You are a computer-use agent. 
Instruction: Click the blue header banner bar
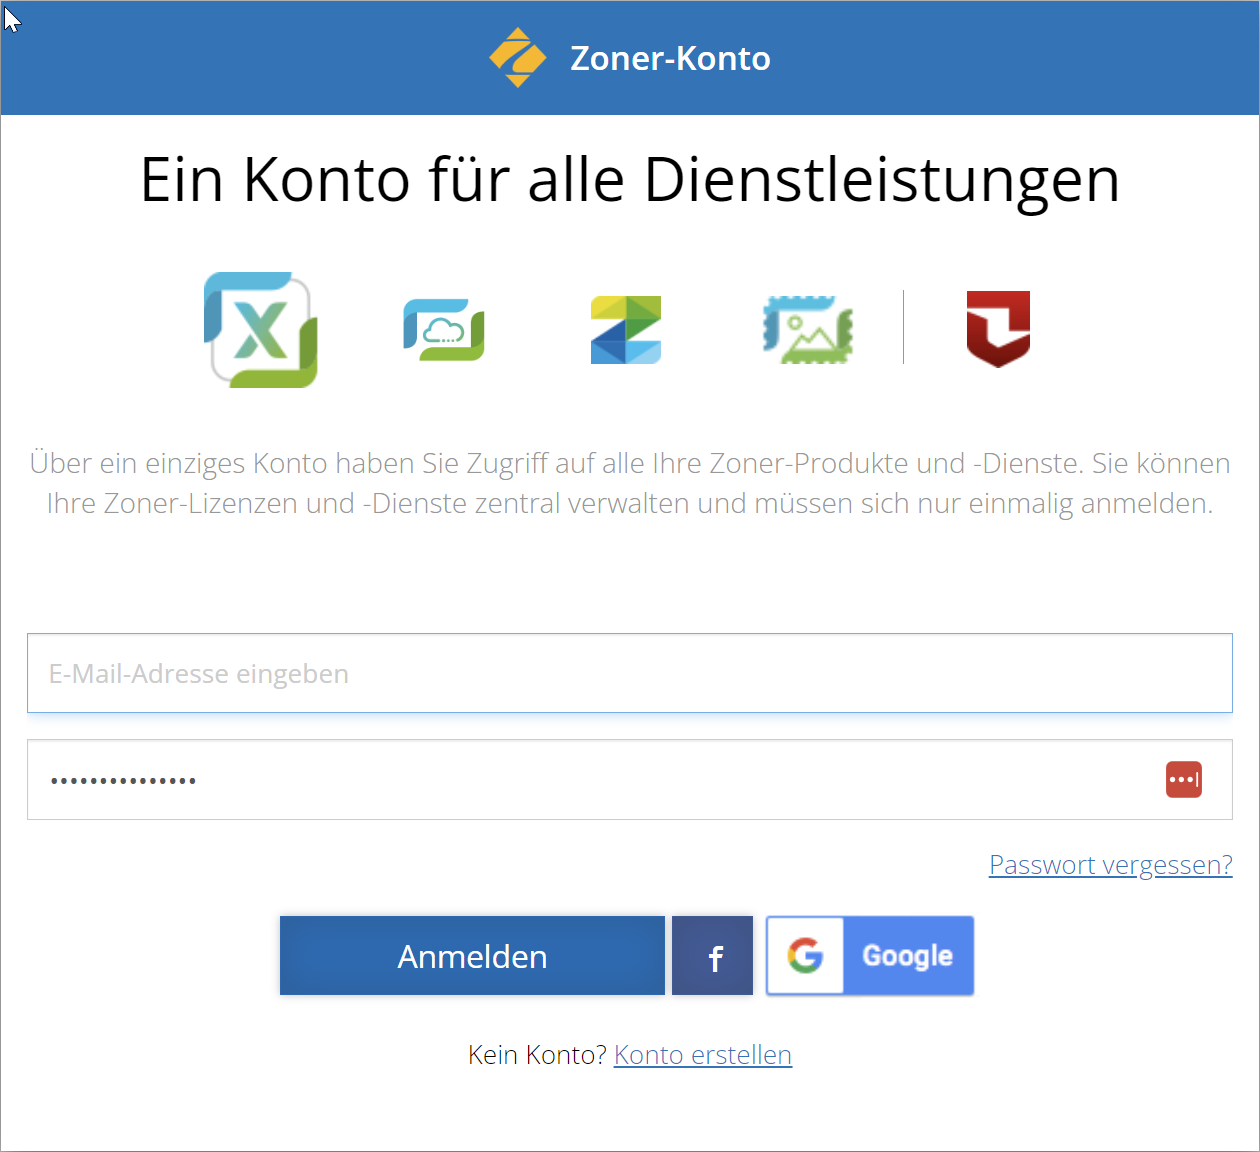click(x=200, y=58)
